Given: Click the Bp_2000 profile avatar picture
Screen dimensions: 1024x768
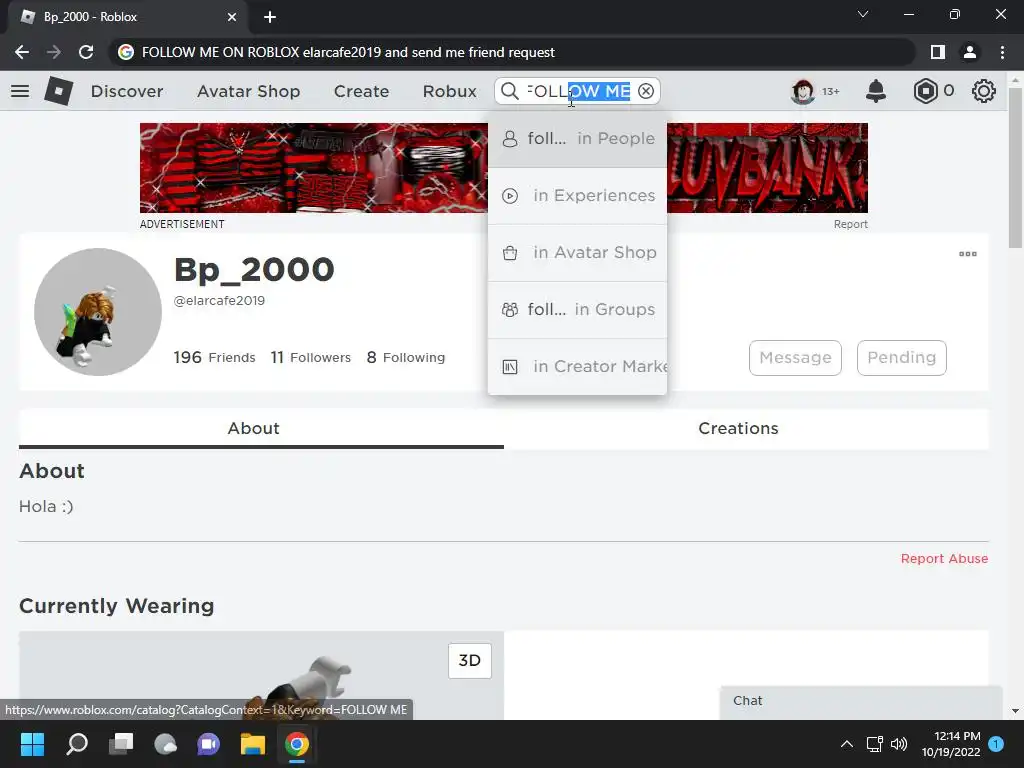Looking at the screenshot, I should (98, 312).
